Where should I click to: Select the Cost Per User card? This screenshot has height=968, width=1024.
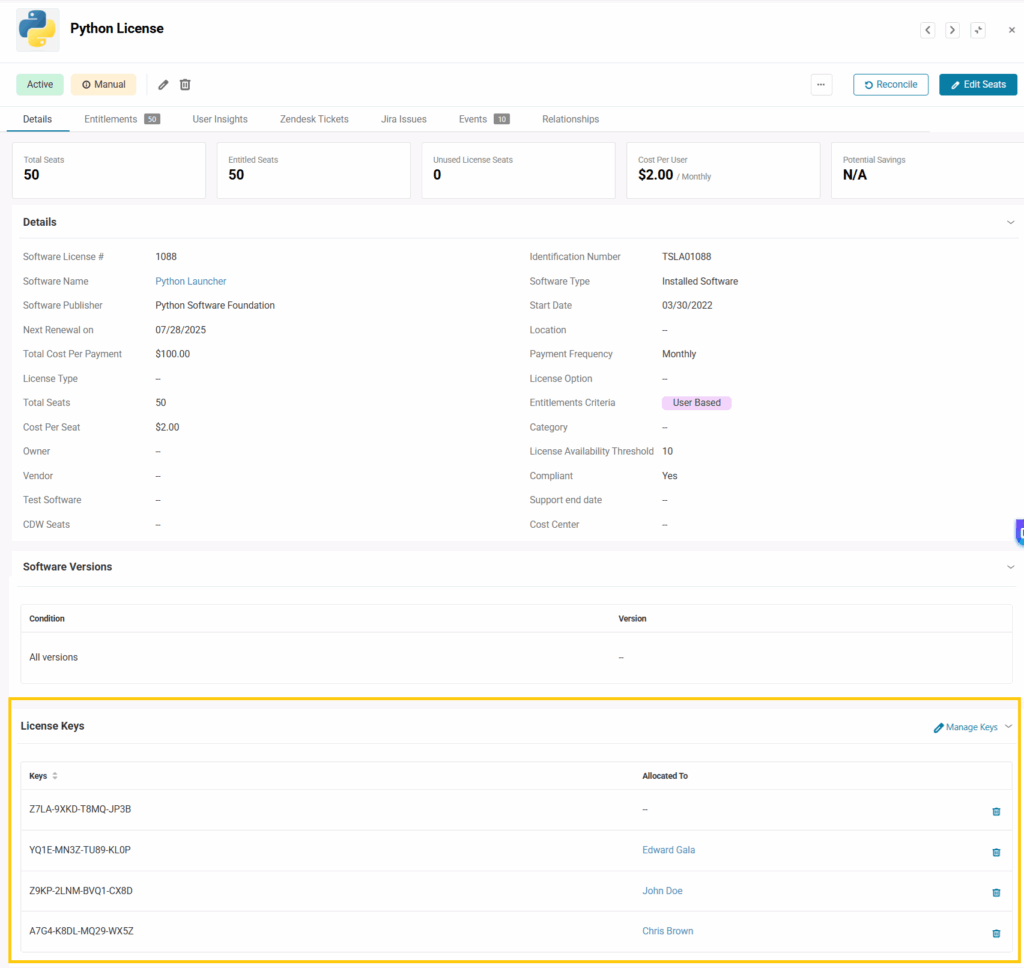(x=723, y=170)
